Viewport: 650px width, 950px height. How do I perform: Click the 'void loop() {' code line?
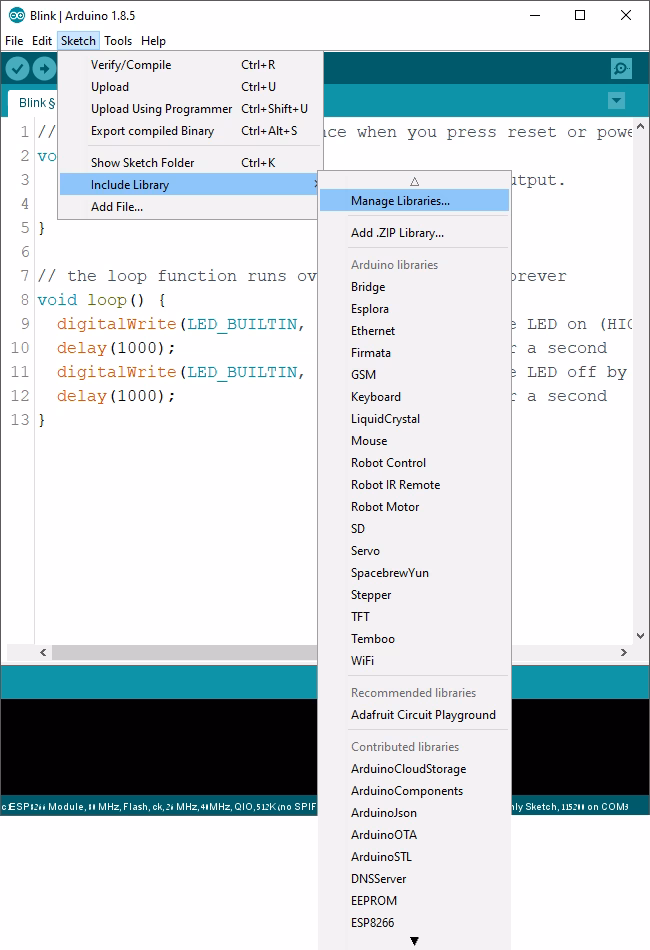pyautogui.click(x=101, y=300)
